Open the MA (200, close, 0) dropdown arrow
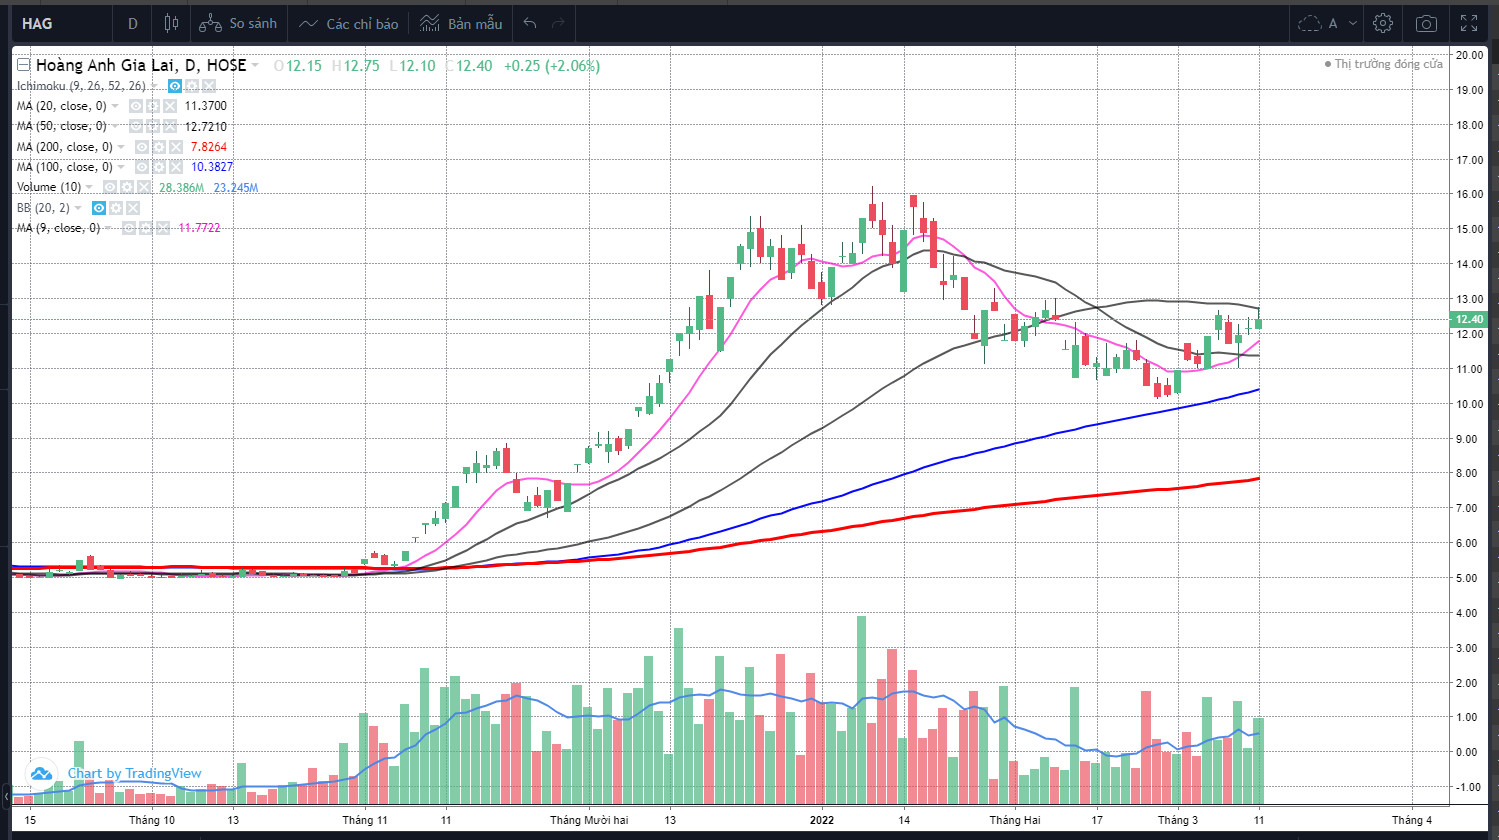The image size is (1499, 840). point(122,147)
